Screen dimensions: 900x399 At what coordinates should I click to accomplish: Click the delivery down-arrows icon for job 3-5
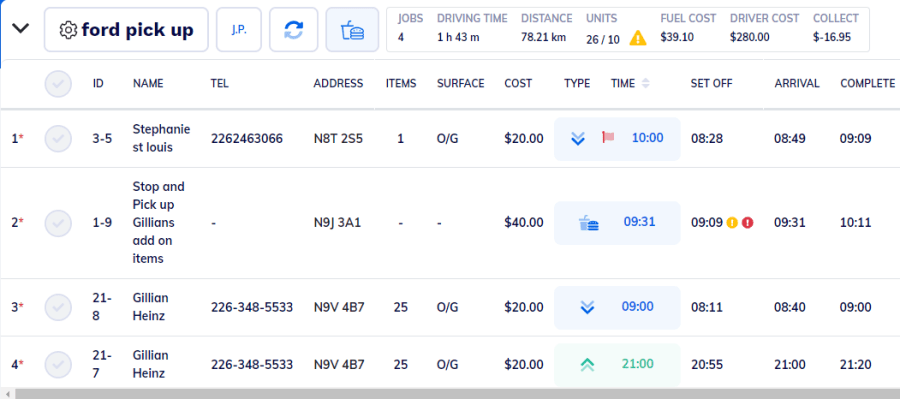coord(578,139)
